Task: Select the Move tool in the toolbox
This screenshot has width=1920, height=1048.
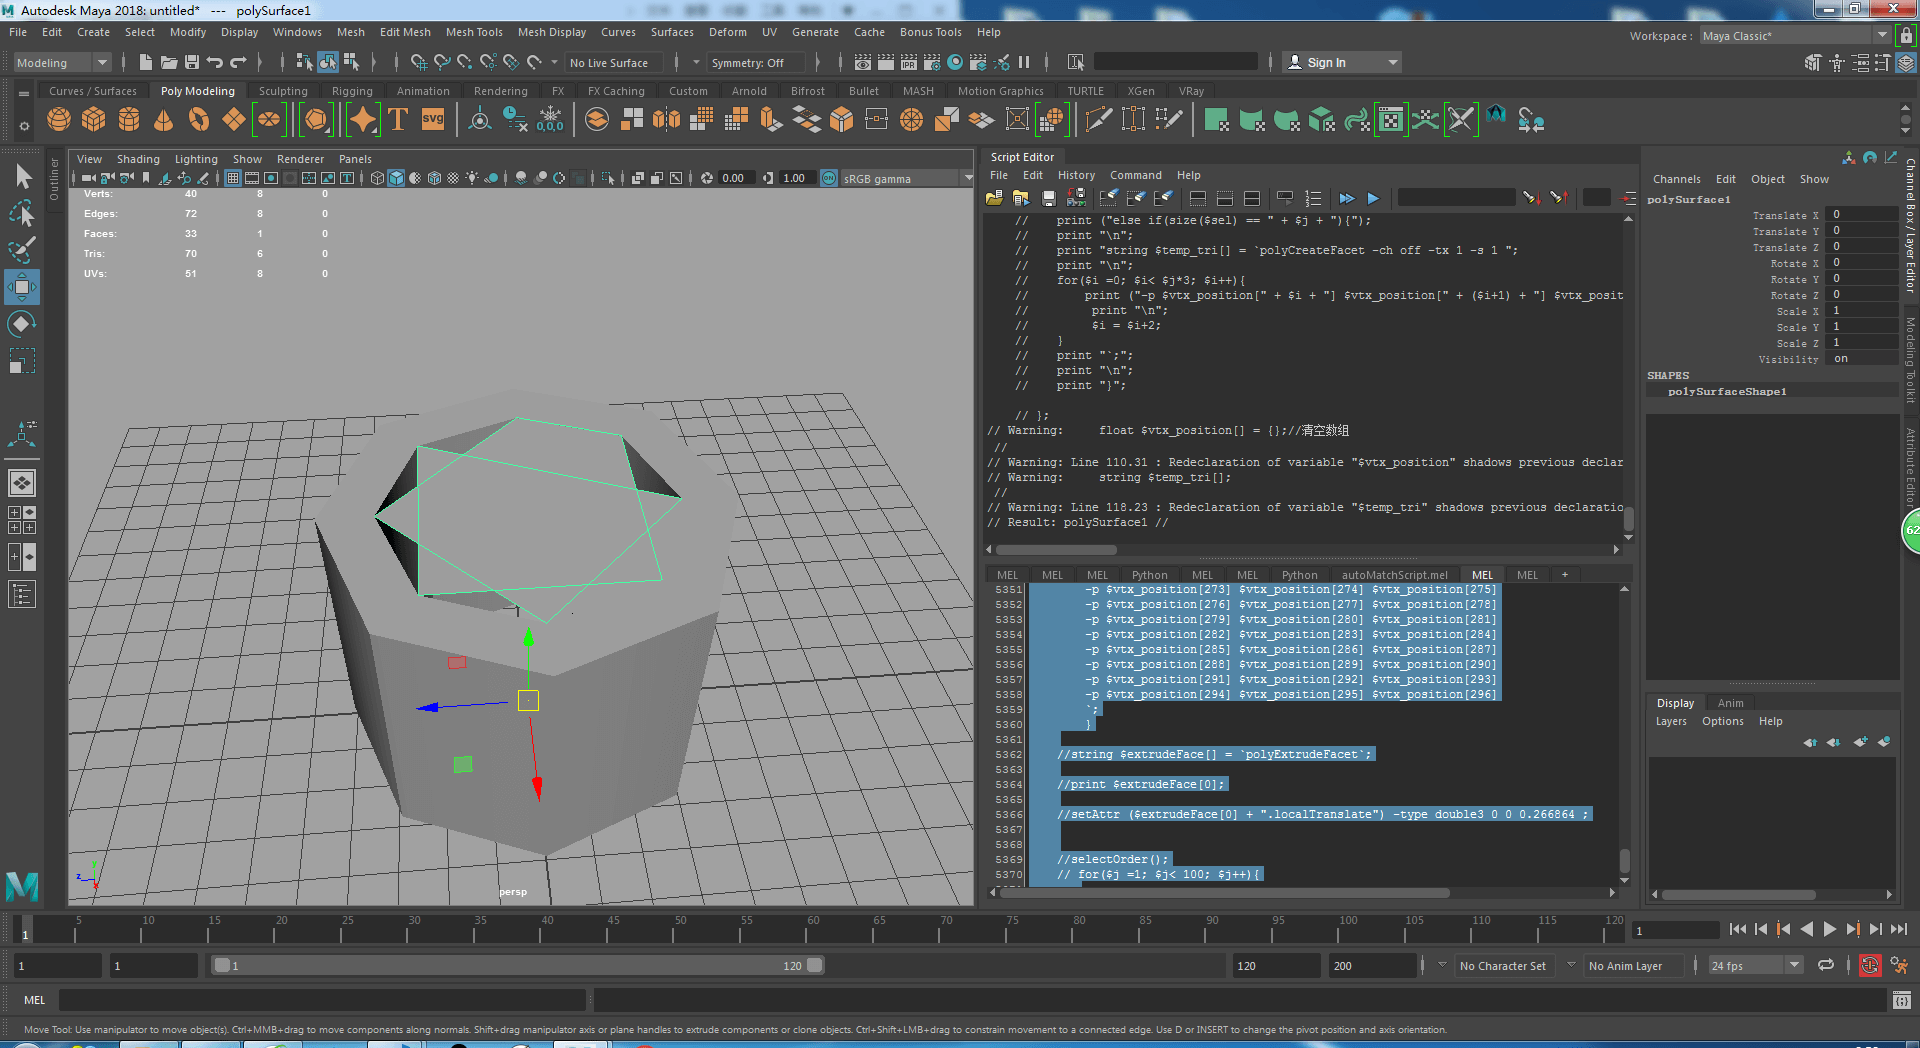Action: point(22,288)
